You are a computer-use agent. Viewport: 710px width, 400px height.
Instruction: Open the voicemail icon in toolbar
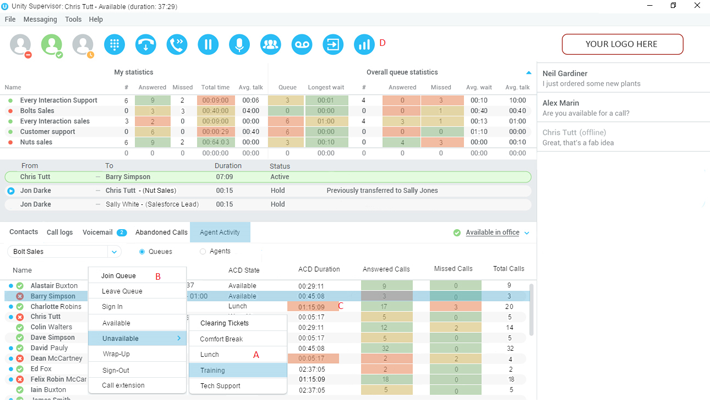coord(302,44)
